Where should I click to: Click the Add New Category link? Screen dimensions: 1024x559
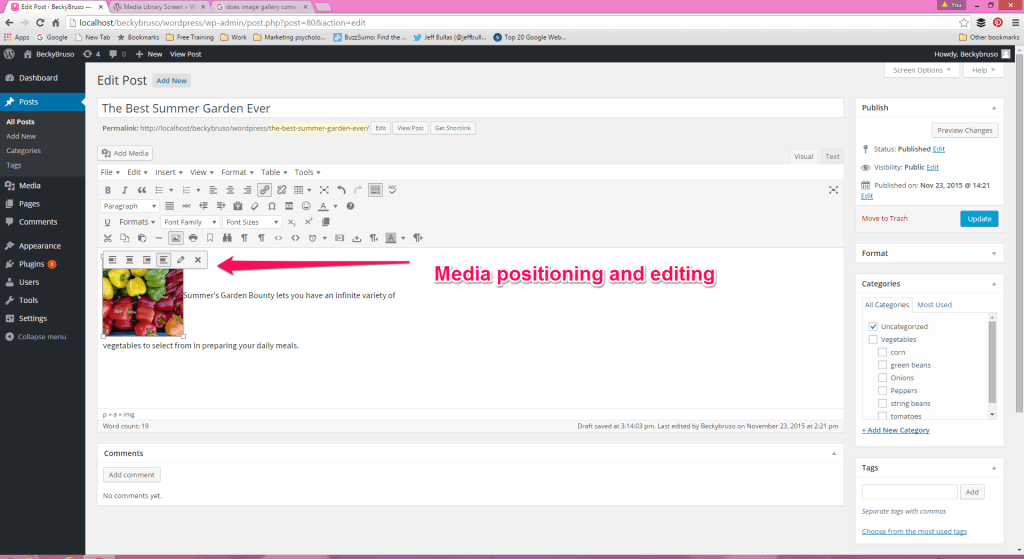895,430
